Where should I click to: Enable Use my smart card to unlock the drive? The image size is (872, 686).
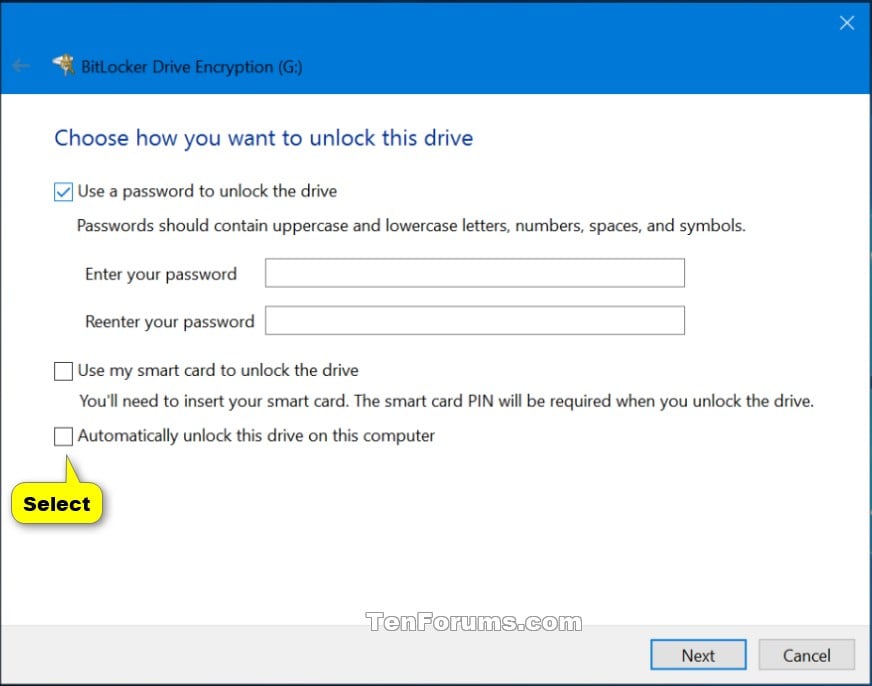click(x=63, y=371)
